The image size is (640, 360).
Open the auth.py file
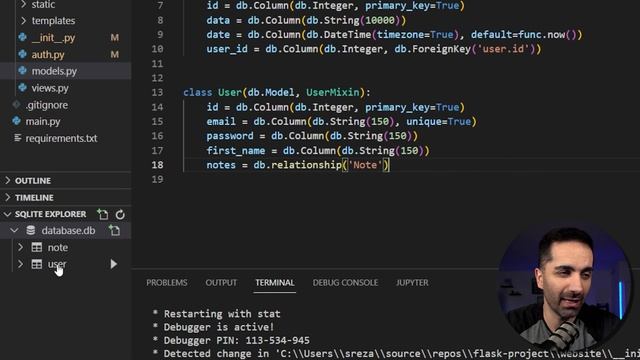click(x=48, y=54)
